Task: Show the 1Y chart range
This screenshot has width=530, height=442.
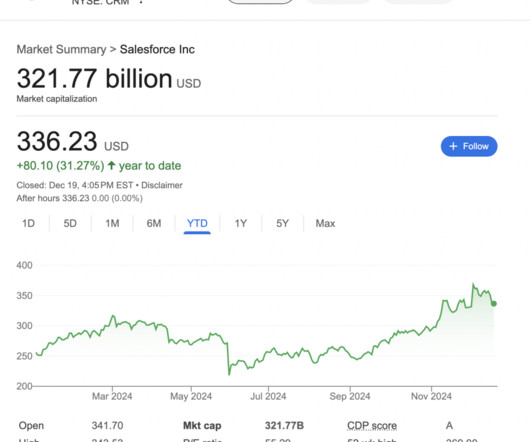Action: click(241, 223)
